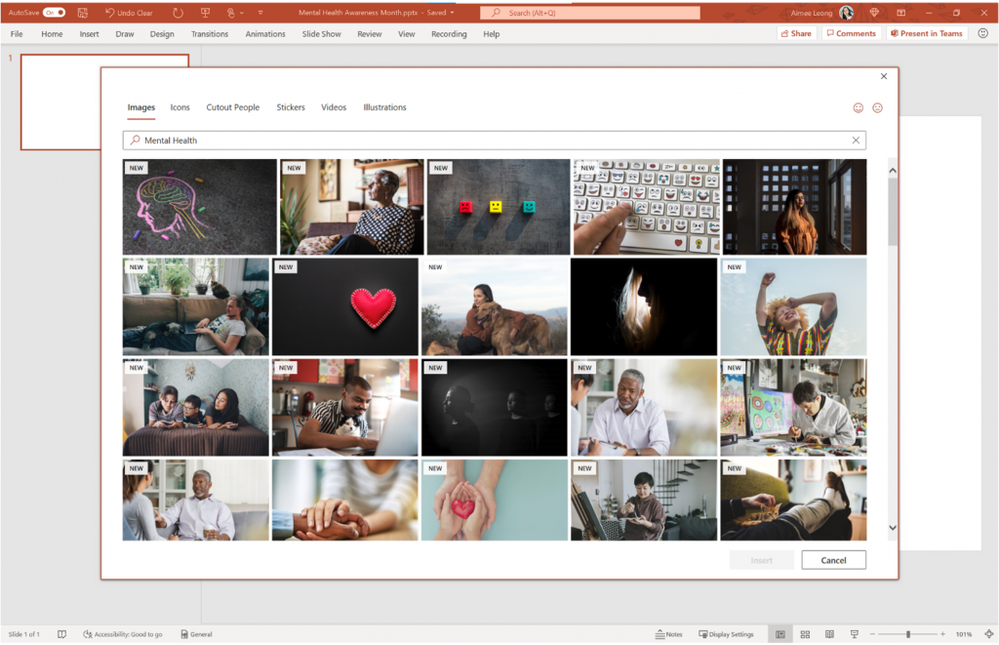Click Present in Teams button

(x=926, y=33)
